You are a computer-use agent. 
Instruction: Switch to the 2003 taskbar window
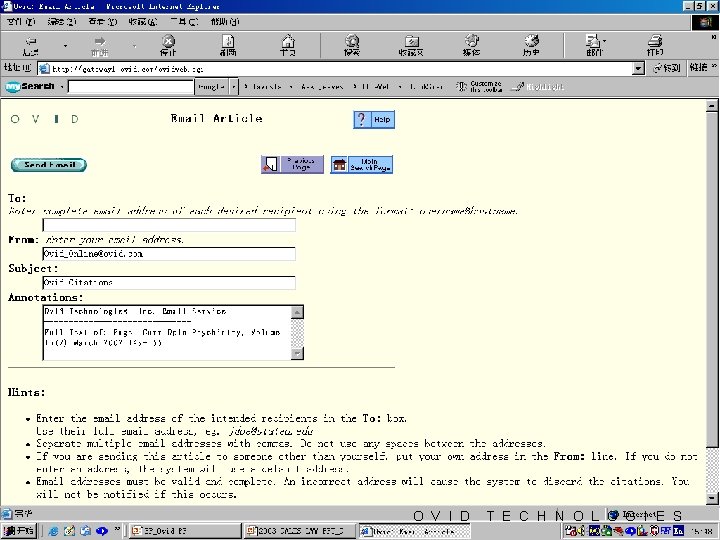coord(300,531)
